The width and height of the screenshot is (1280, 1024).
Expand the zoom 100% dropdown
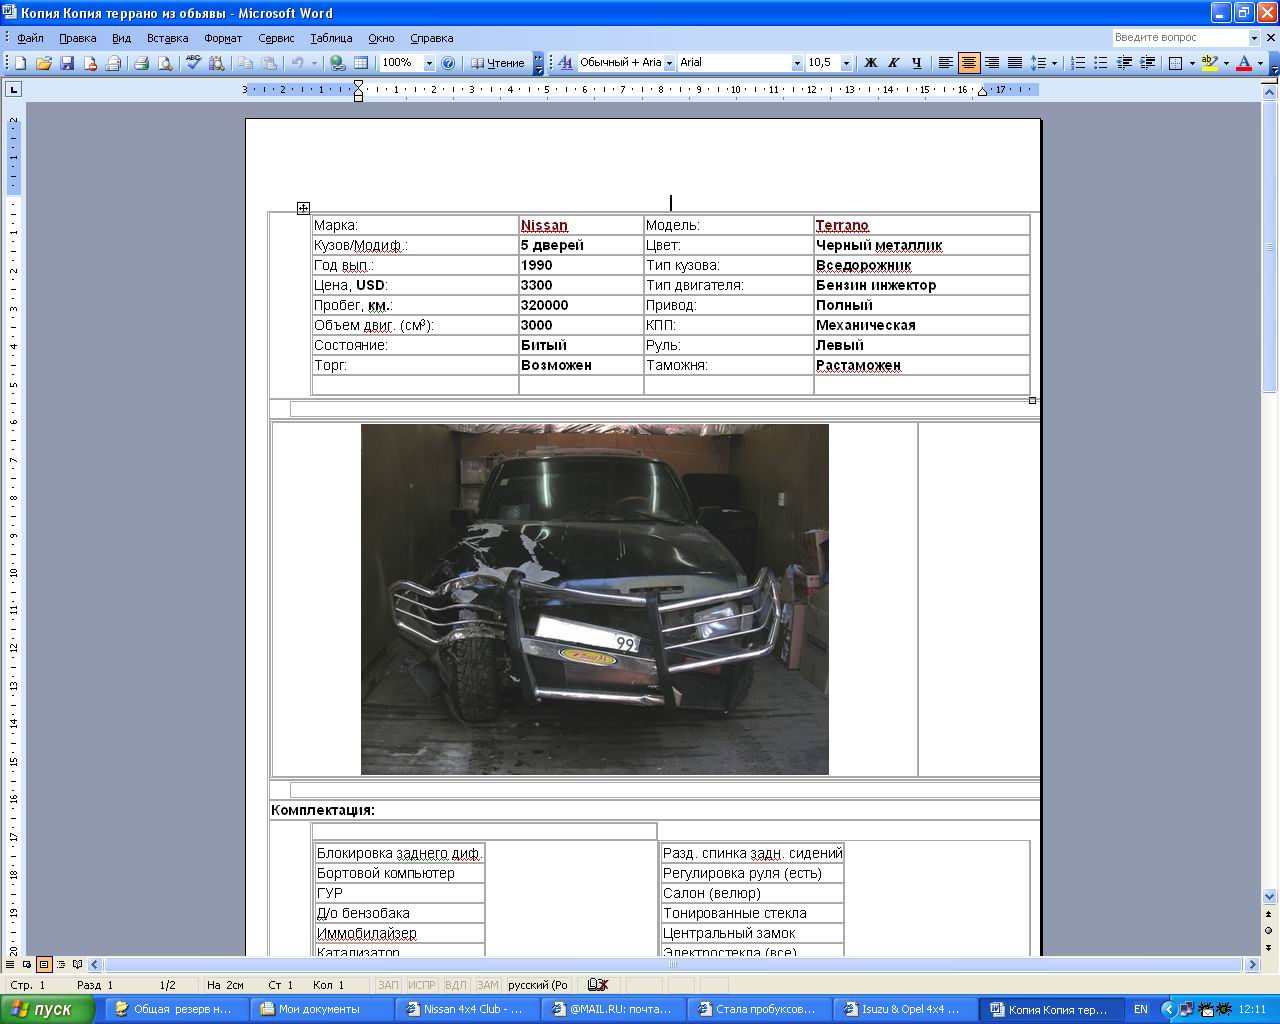pos(429,63)
